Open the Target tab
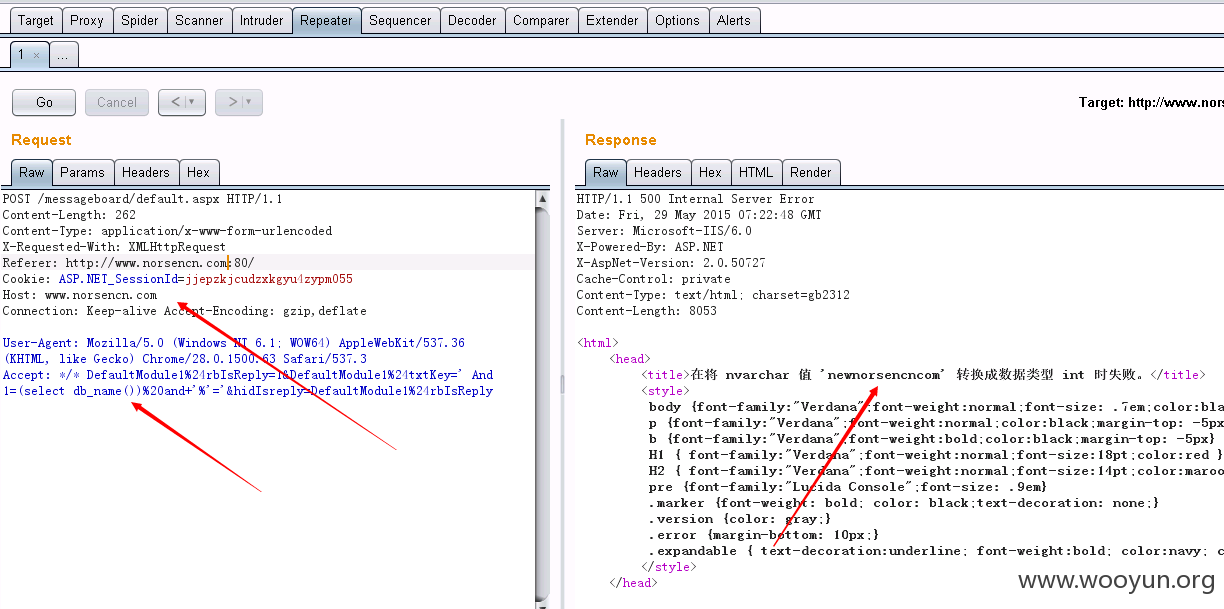 [x=36, y=20]
